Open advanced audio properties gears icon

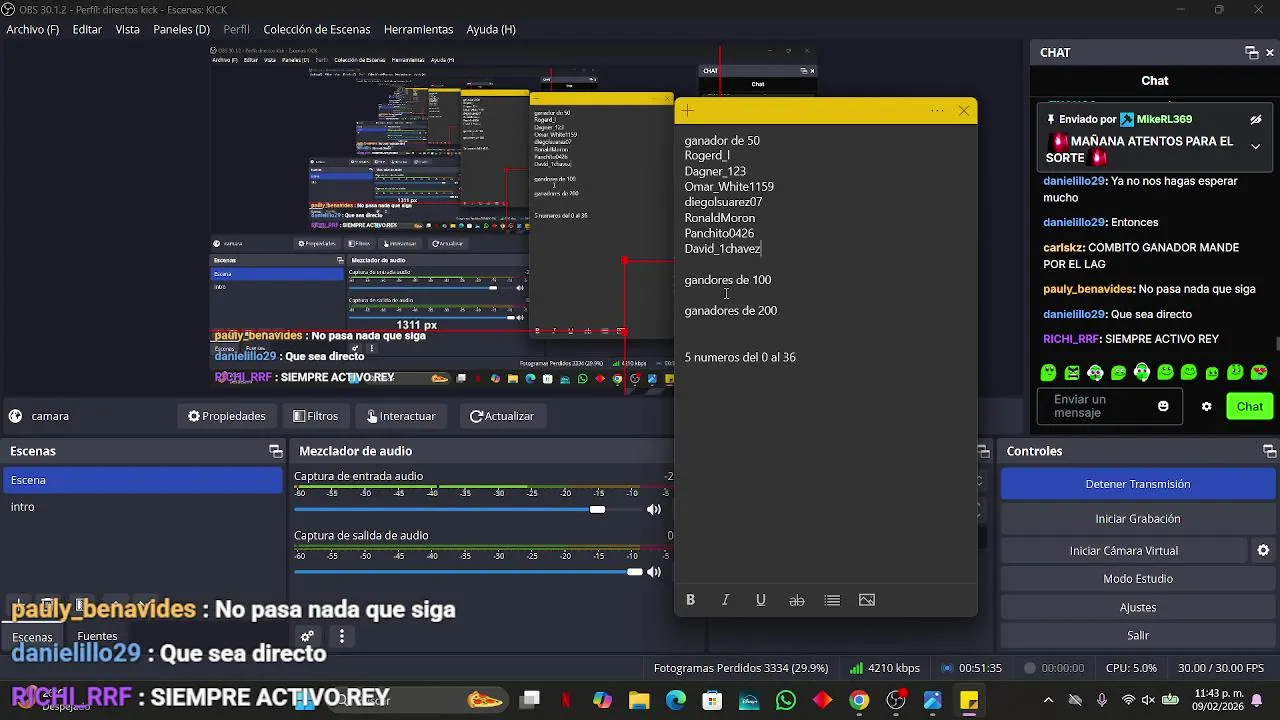(x=308, y=636)
